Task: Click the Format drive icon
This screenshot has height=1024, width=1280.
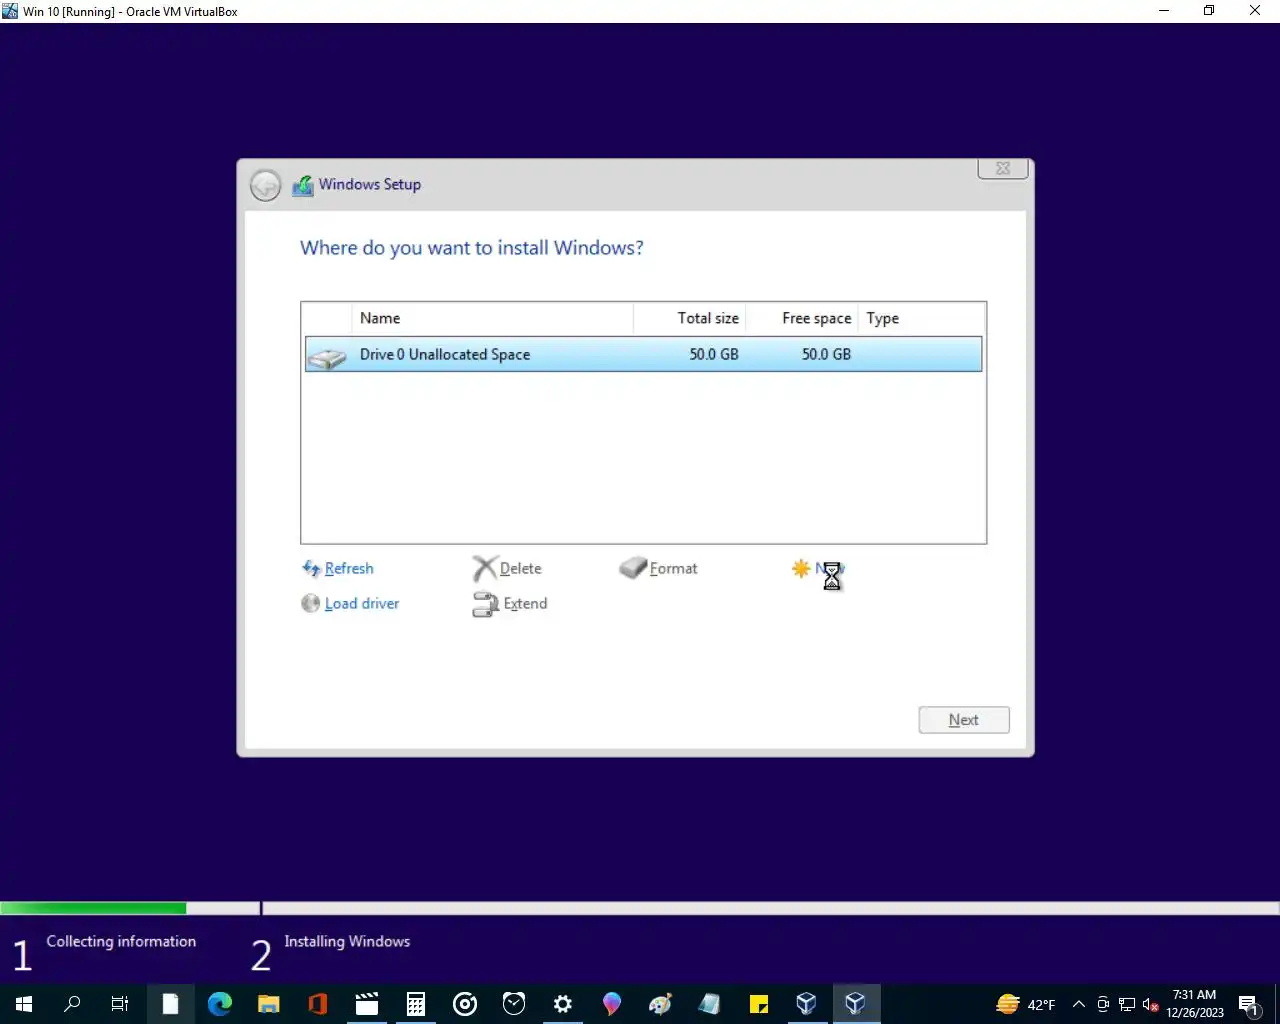Action: tap(634, 568)
